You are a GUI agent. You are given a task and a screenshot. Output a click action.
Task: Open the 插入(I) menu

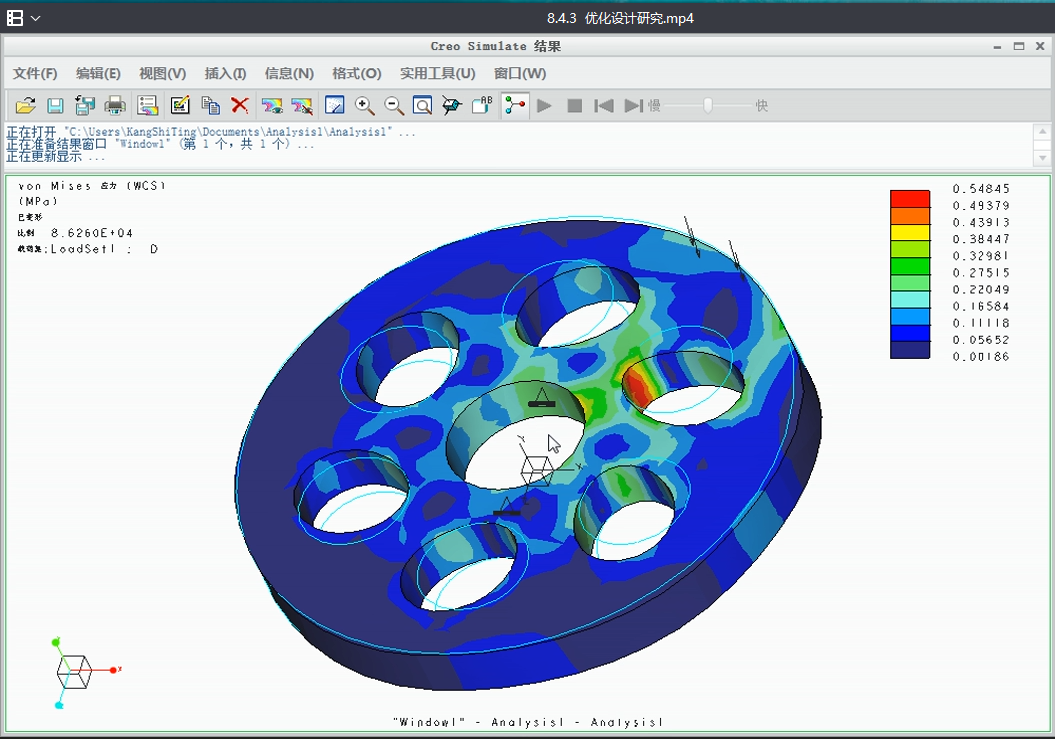225,73
